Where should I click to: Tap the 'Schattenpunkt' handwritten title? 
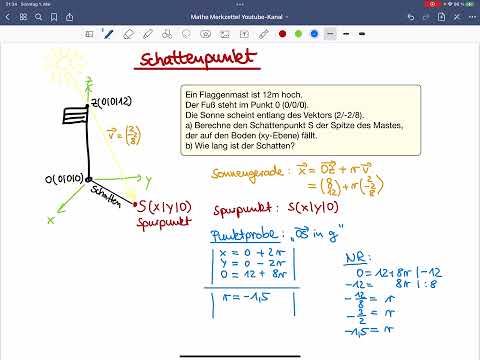point(198,59)
